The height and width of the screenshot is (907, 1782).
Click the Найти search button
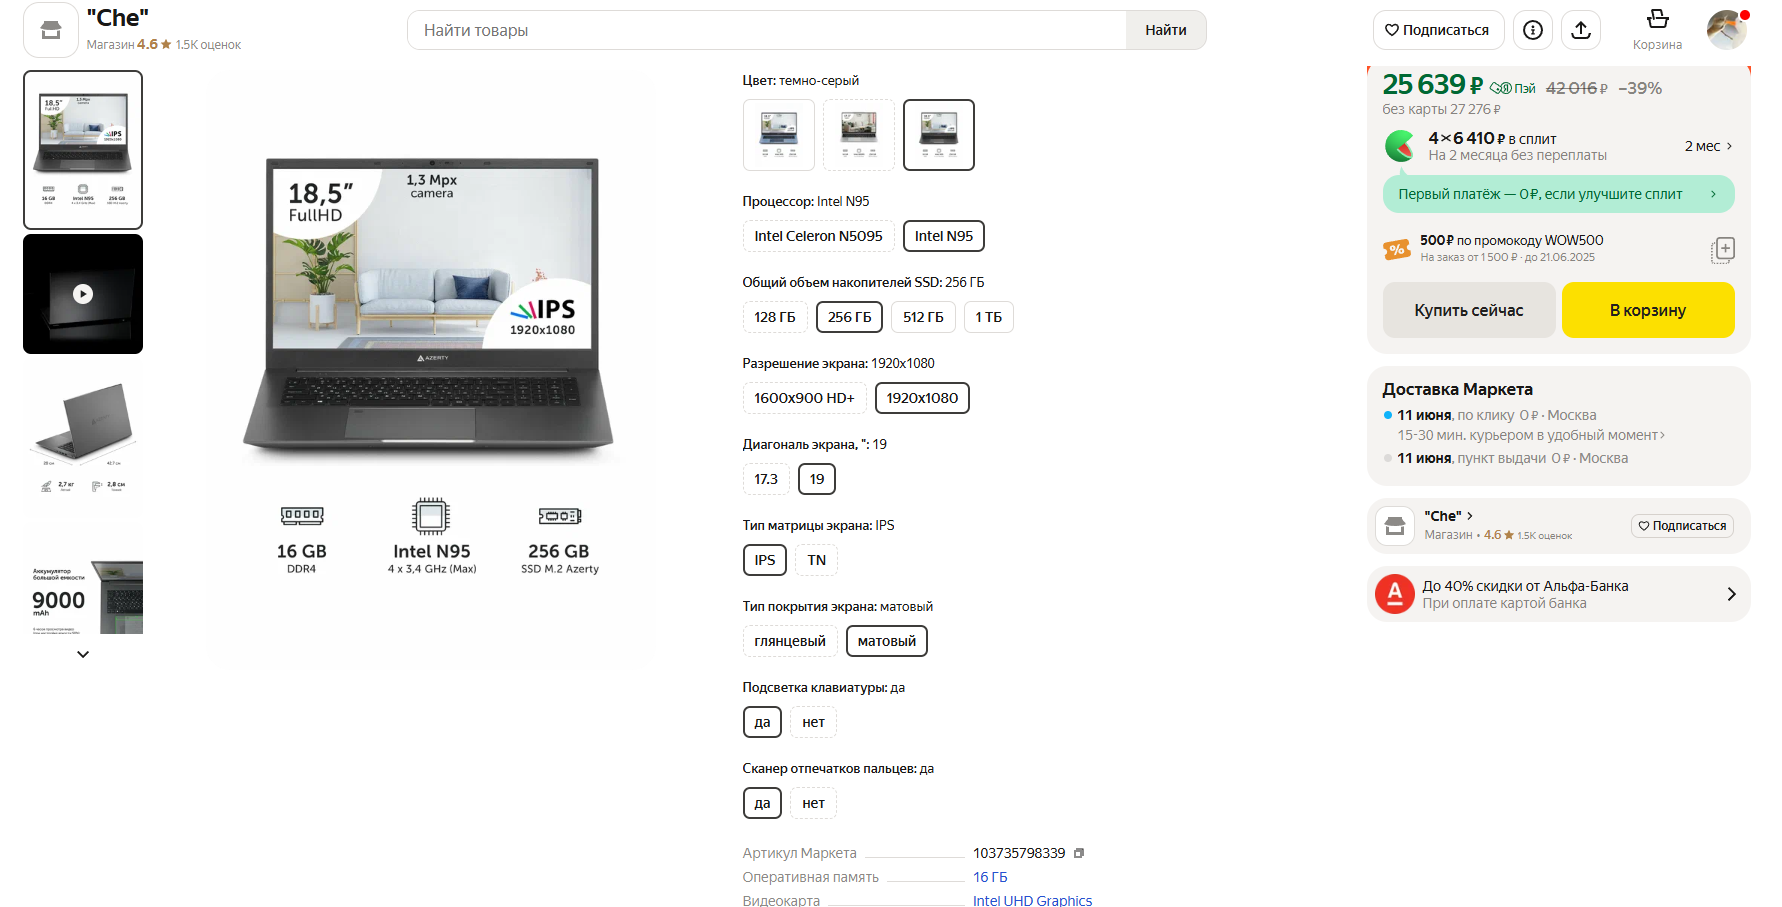click(1165, 30)
